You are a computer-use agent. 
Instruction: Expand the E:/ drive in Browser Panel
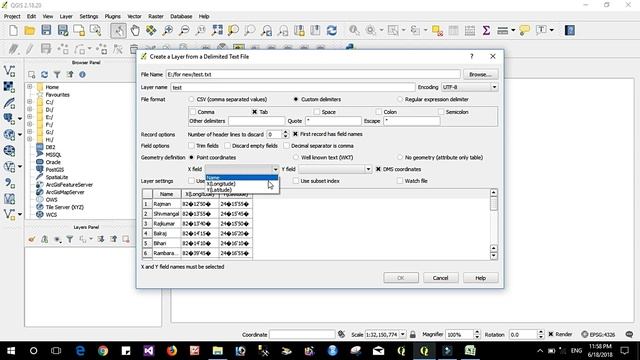(x=29, y=117)
